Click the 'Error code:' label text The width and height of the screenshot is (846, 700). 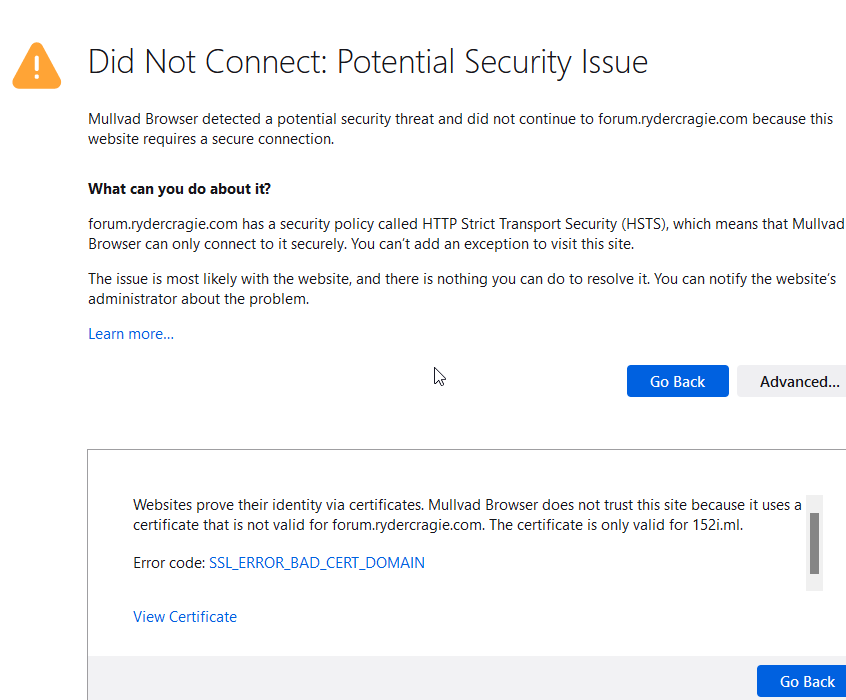click(168, 563)
